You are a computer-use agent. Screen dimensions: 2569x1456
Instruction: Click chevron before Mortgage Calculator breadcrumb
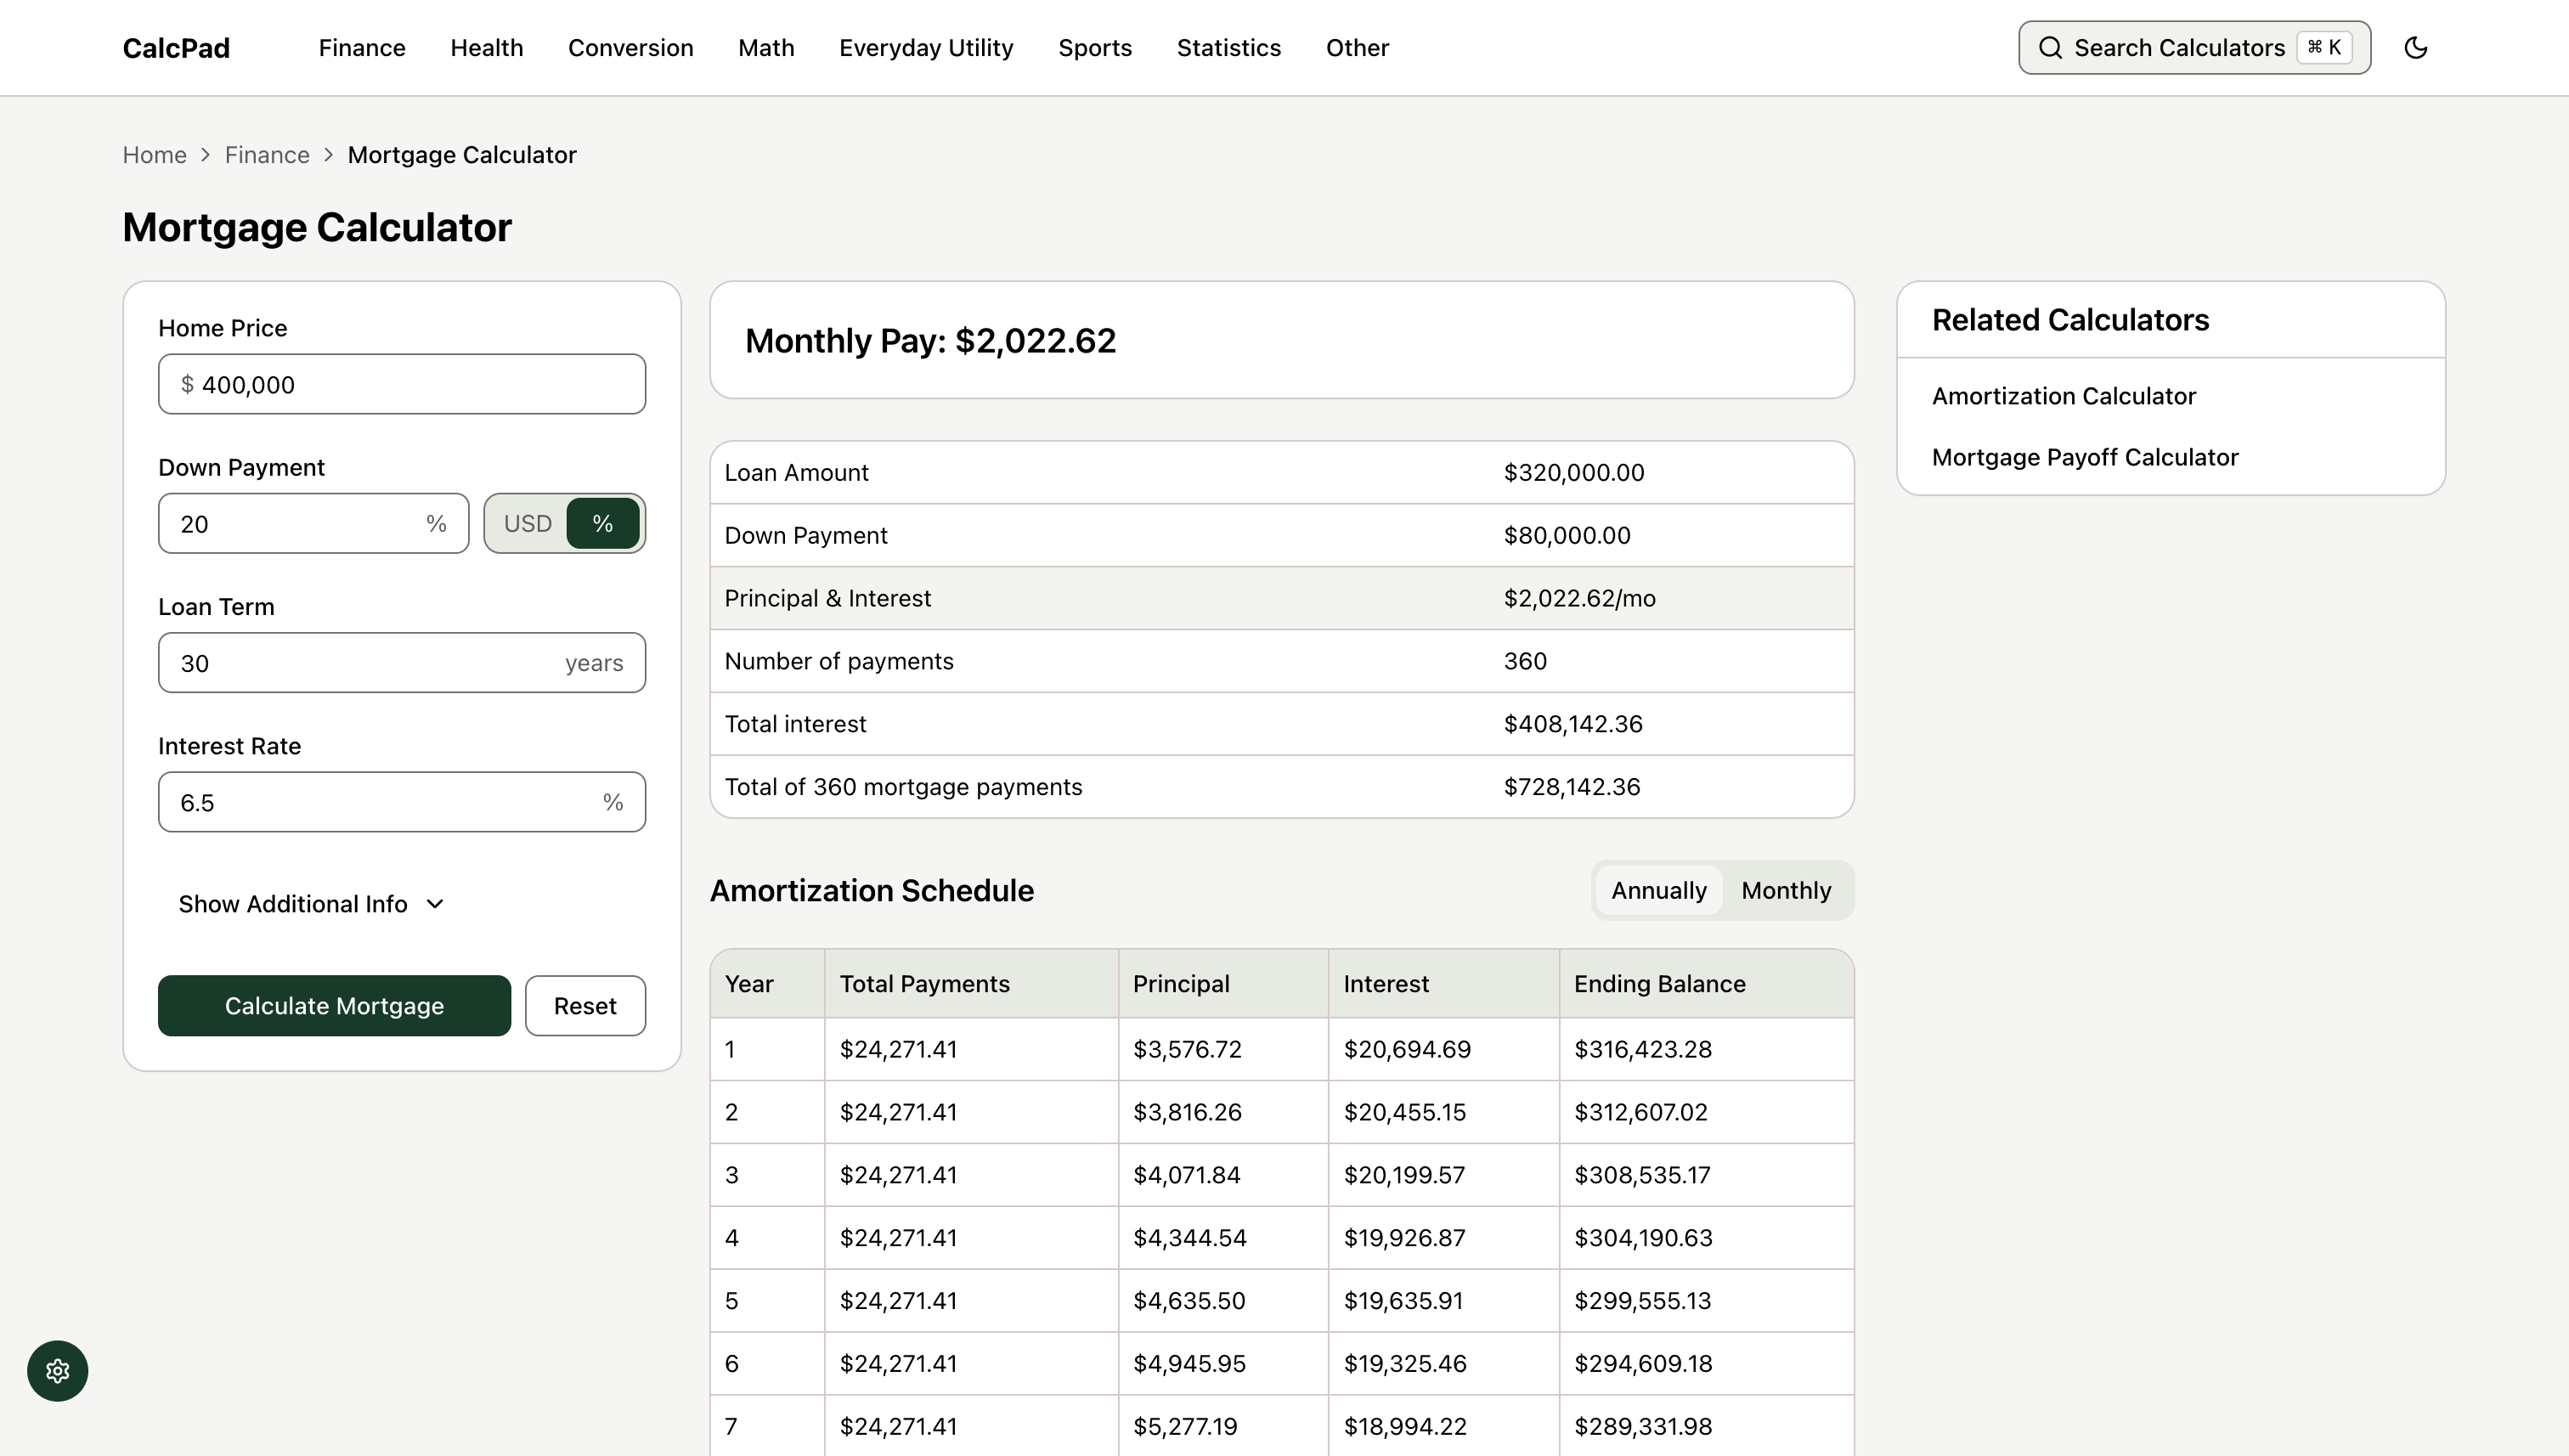tap(328, 155)
